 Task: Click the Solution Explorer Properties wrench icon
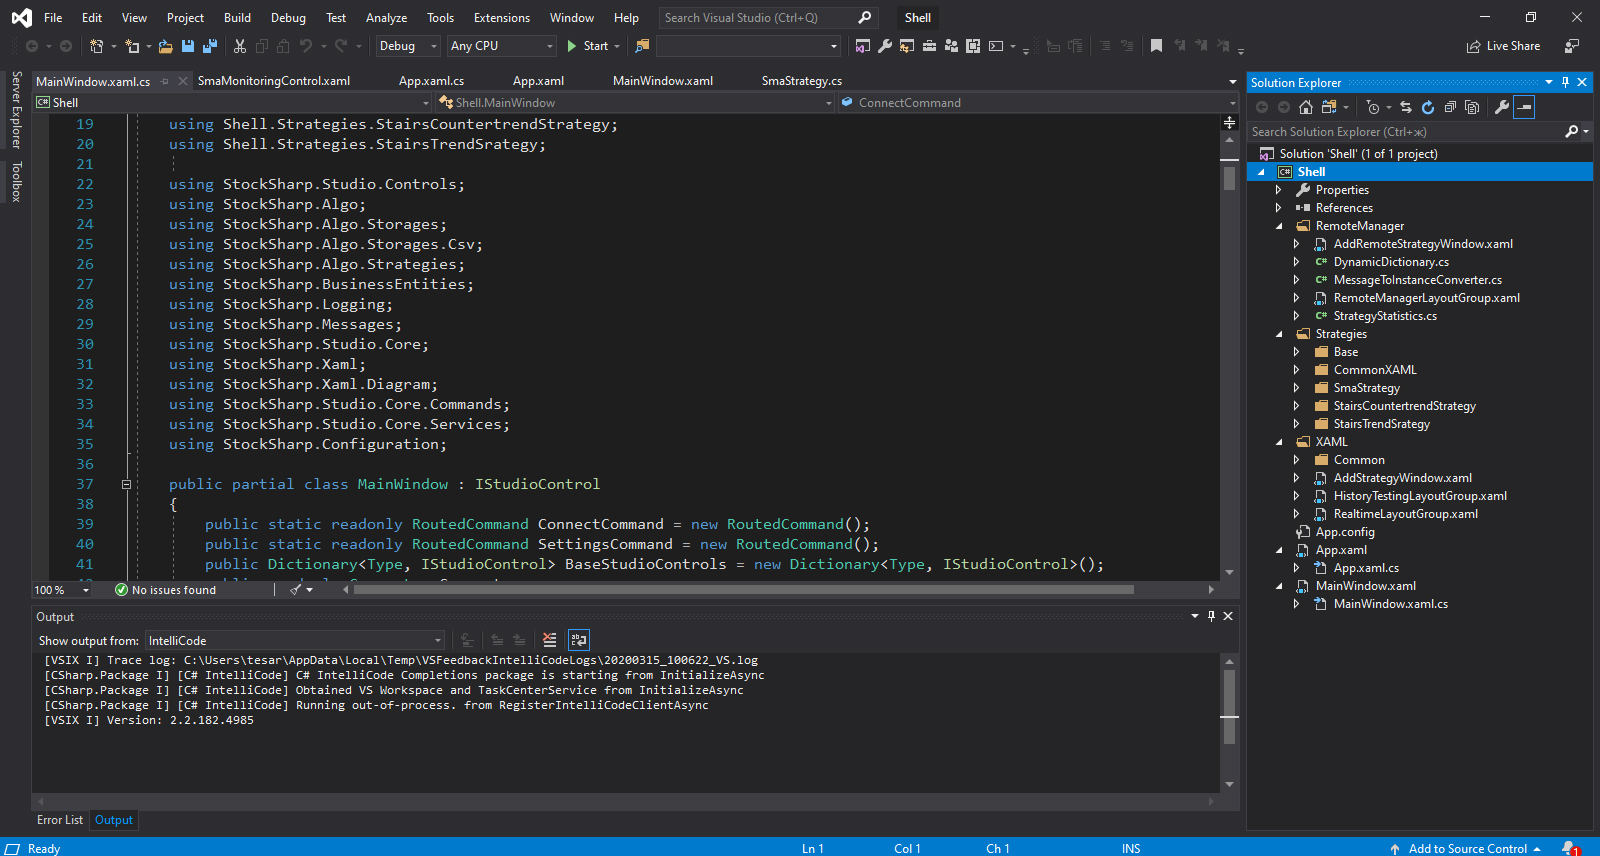point(1501,107)
